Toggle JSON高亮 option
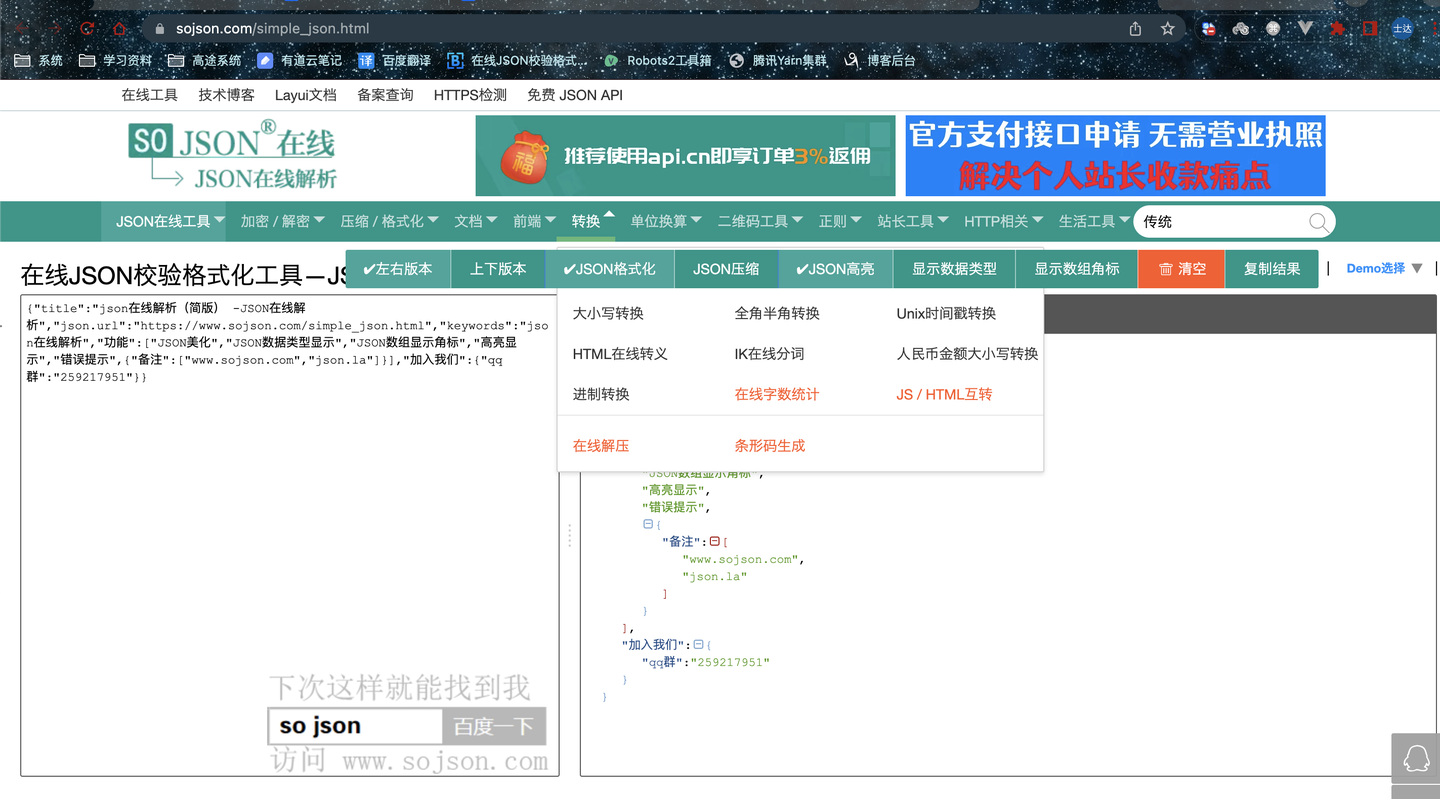The width and height of the screenshot is (1440, 799). click(x=835, y=269)
